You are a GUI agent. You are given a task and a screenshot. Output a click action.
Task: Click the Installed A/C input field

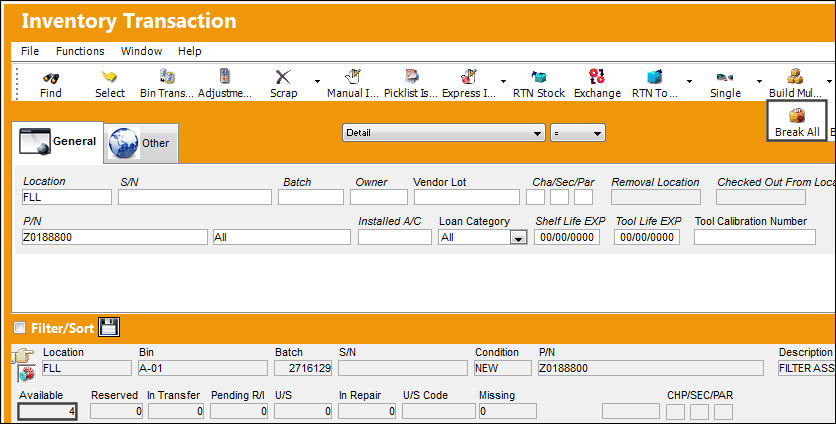[x=395, y=237]
